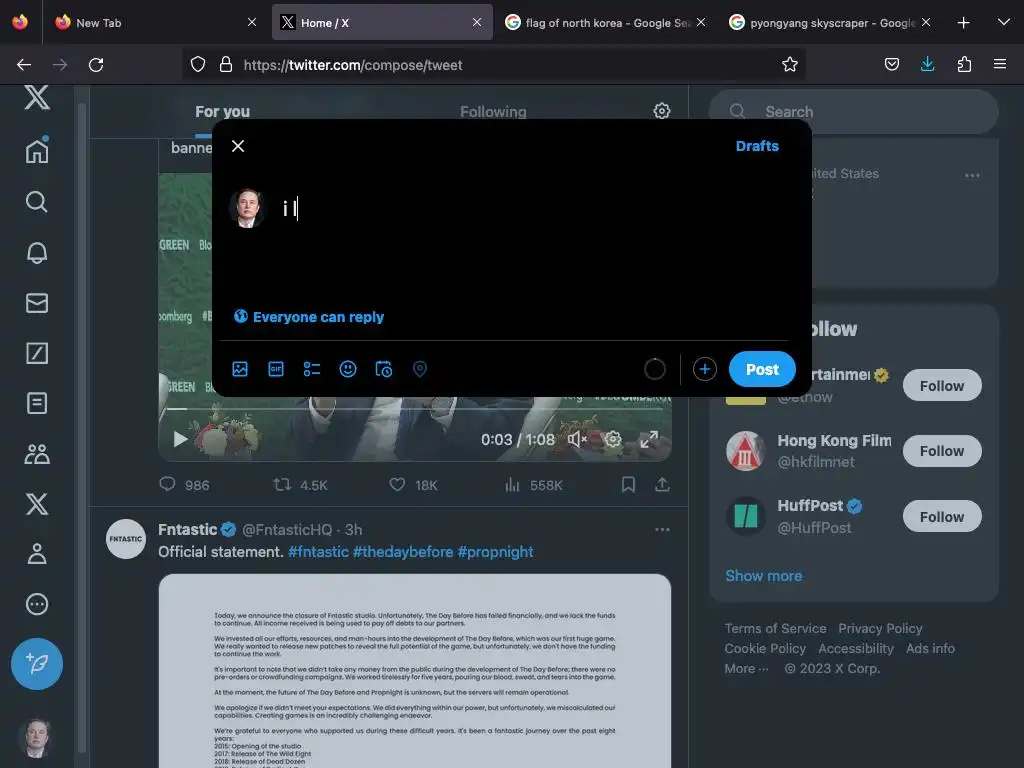Click the video progress bar
Image resolution: width=1024 pixels, height=768 pixels.
click(x=415, y=409)
